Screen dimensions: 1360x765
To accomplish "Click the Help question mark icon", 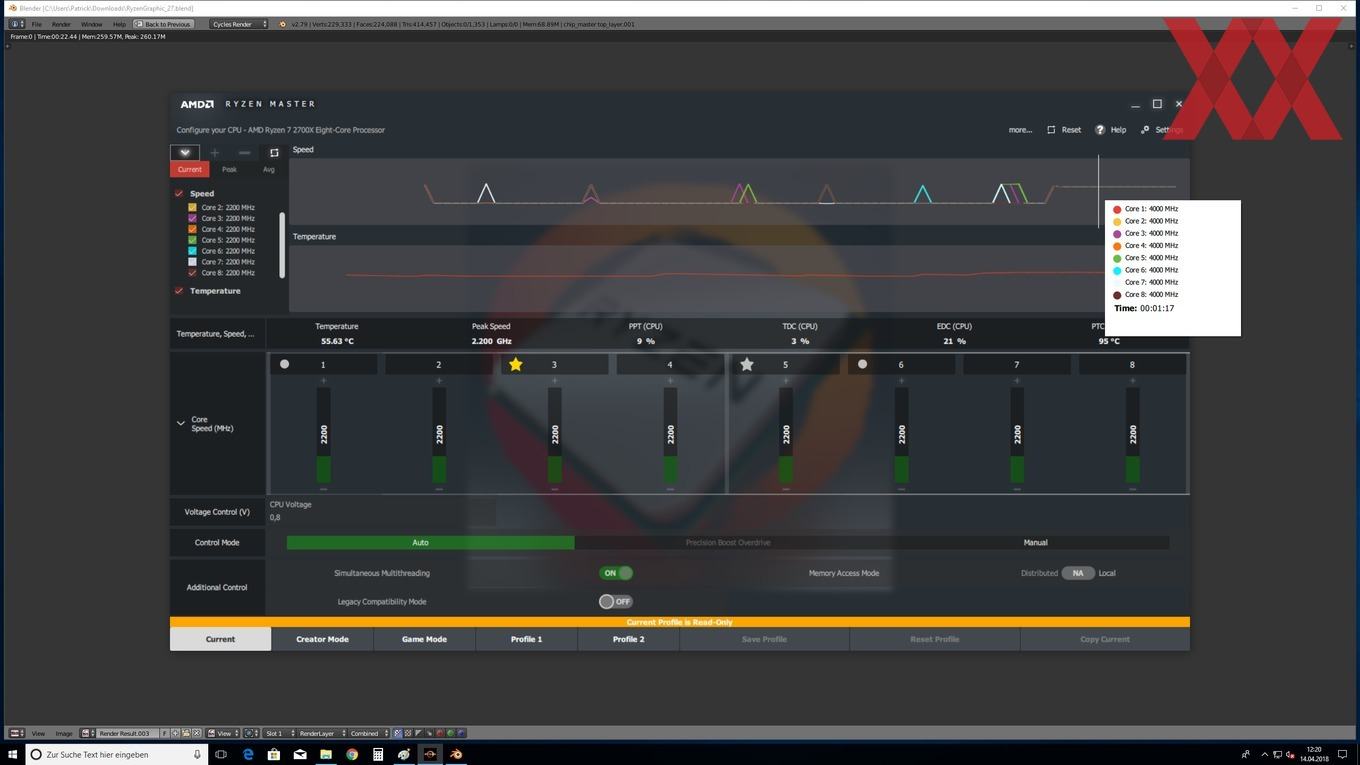I will click(x=1100, y=130).
